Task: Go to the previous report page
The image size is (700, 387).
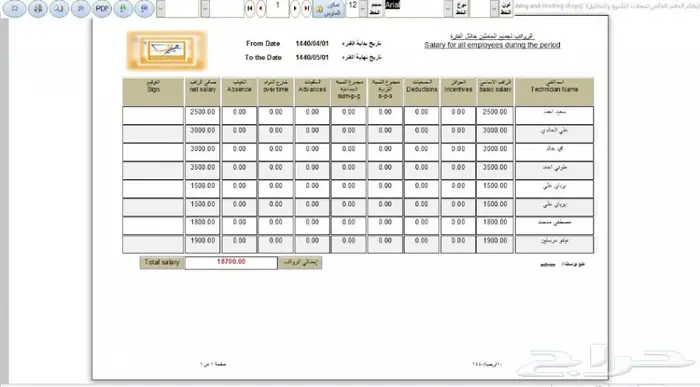Action: (261, 8)
